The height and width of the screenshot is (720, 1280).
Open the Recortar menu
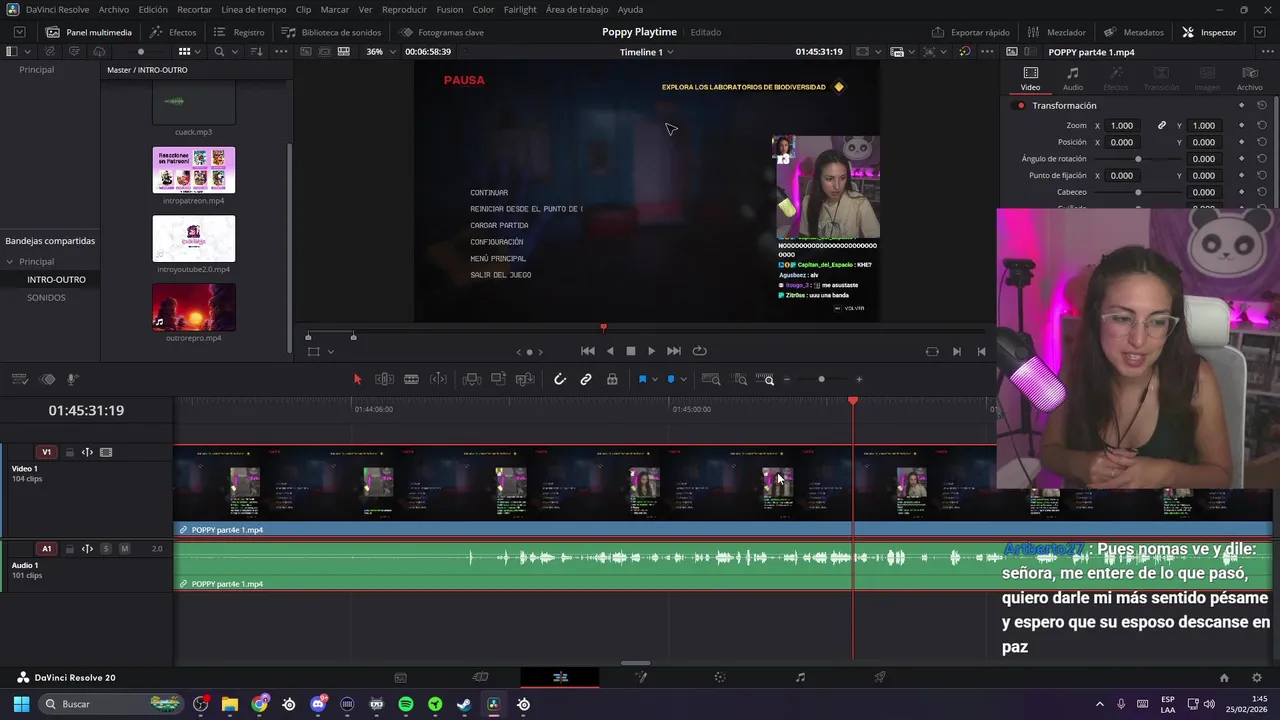(194, 9)
